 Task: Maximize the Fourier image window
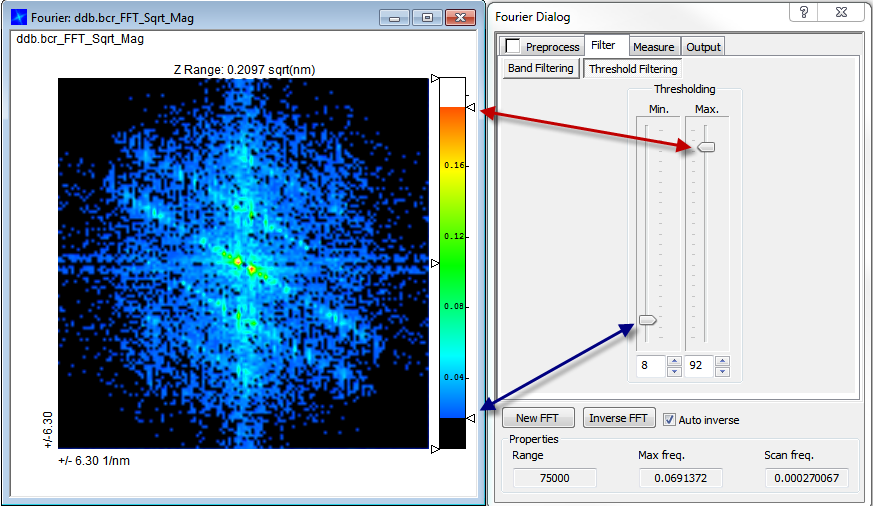click(x=428, y=18)
